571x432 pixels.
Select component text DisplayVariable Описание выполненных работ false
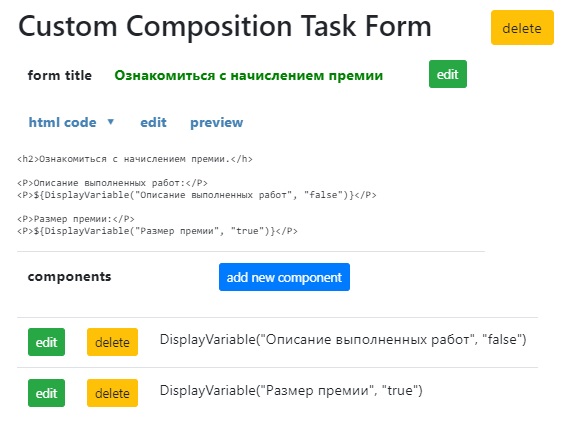[343, 339]
